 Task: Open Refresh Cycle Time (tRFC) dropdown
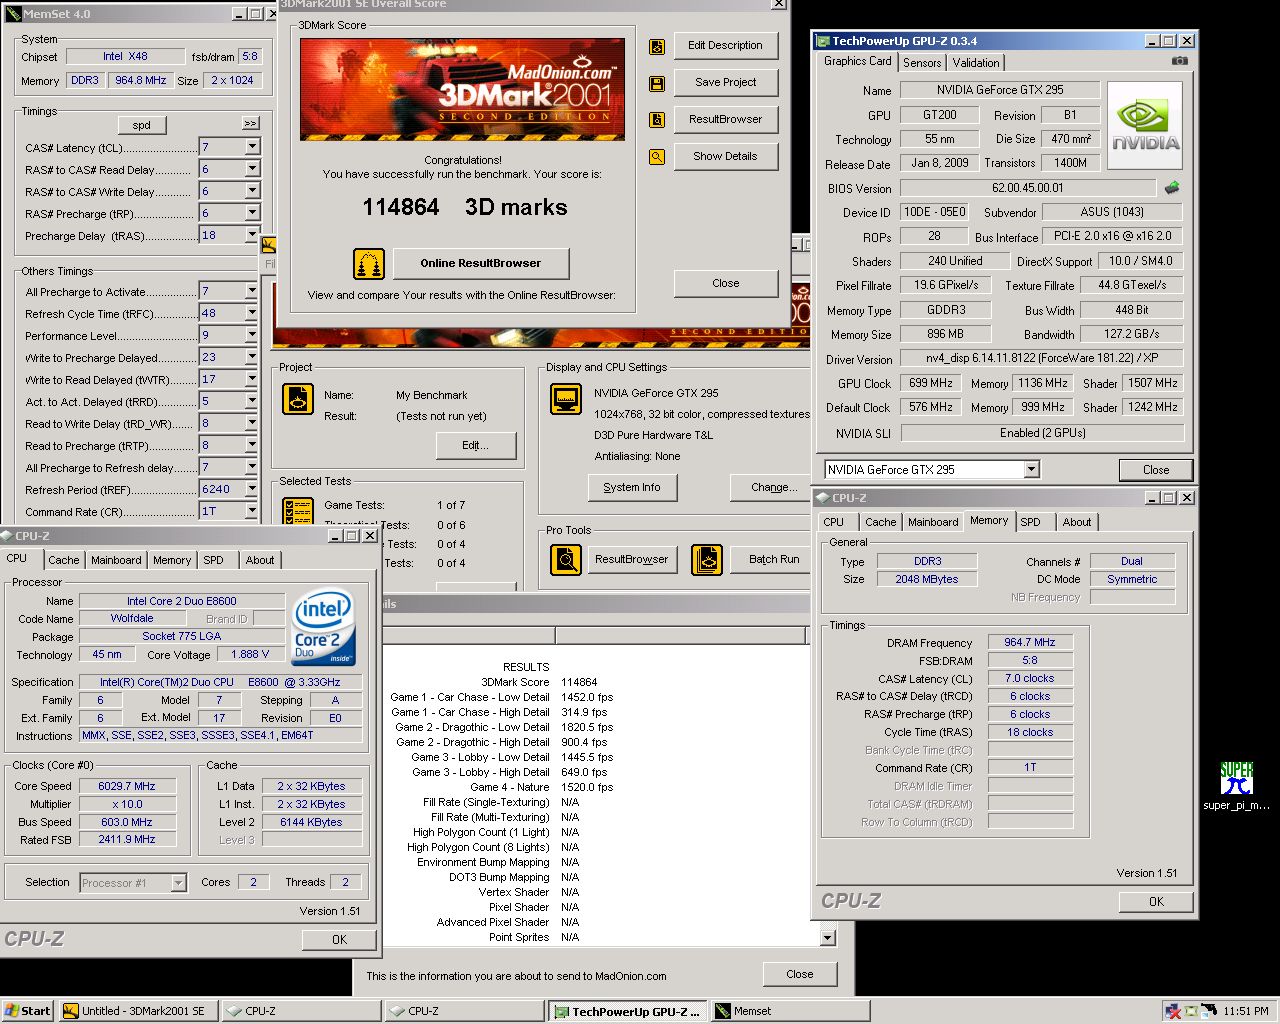pos(252,313)
